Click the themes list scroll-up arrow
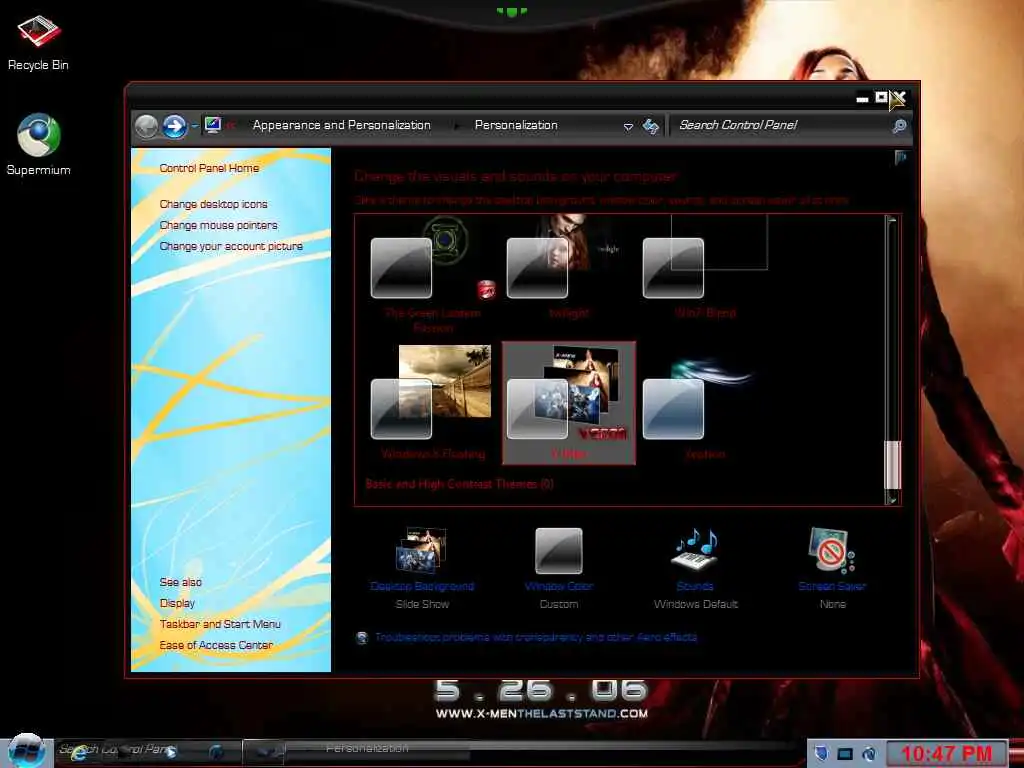 [892, 220]
